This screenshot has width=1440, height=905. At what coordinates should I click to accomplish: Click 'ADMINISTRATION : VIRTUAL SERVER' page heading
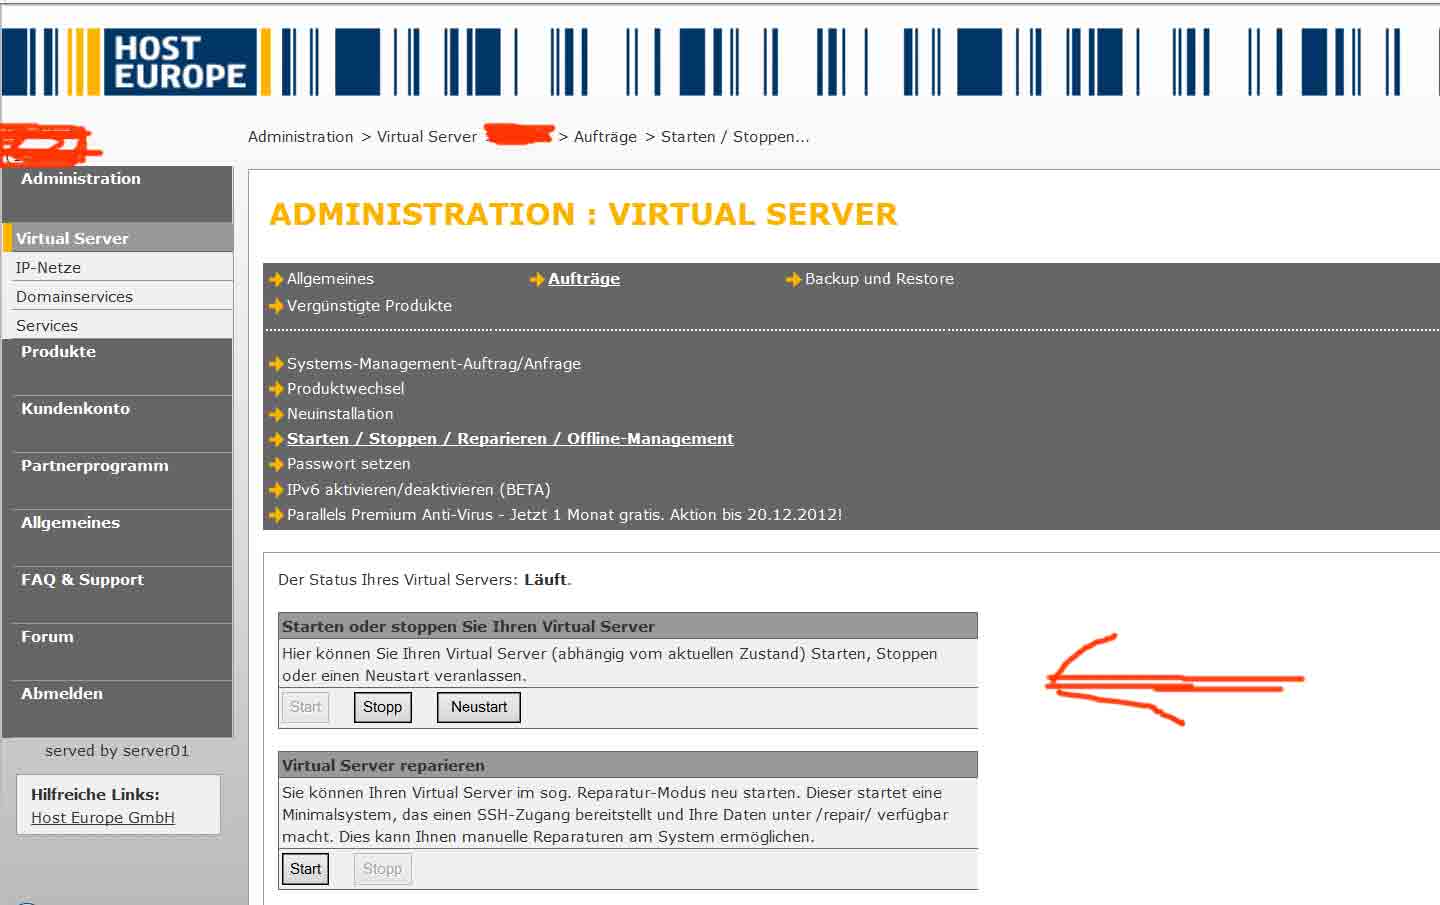(583, 214)
